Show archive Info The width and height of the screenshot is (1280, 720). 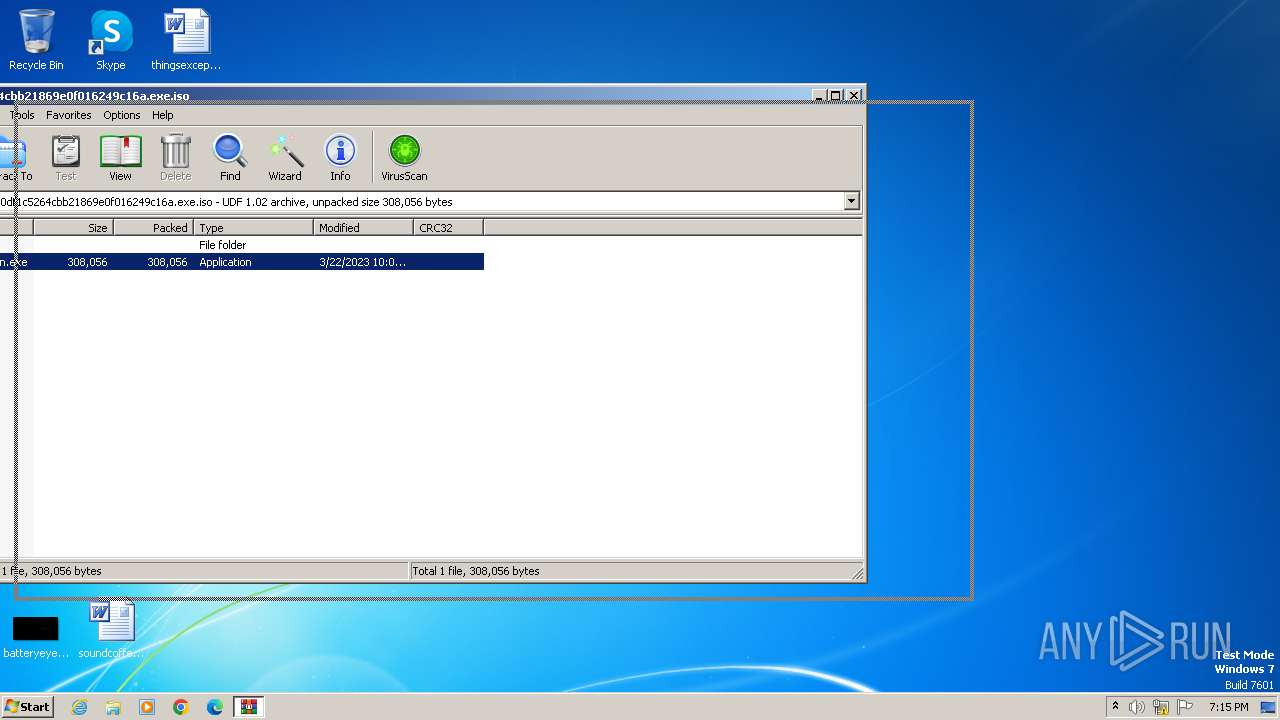tap(340, 158)
